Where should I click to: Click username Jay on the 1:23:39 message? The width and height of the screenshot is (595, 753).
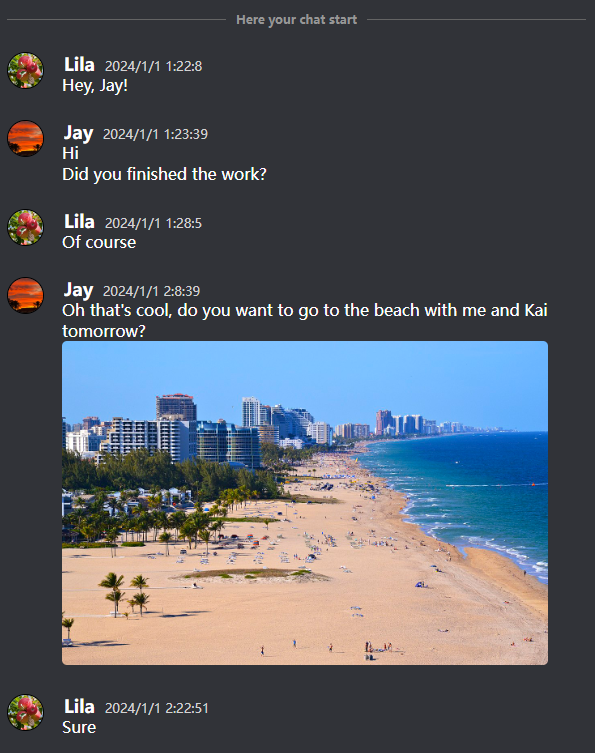pos(78,133)
